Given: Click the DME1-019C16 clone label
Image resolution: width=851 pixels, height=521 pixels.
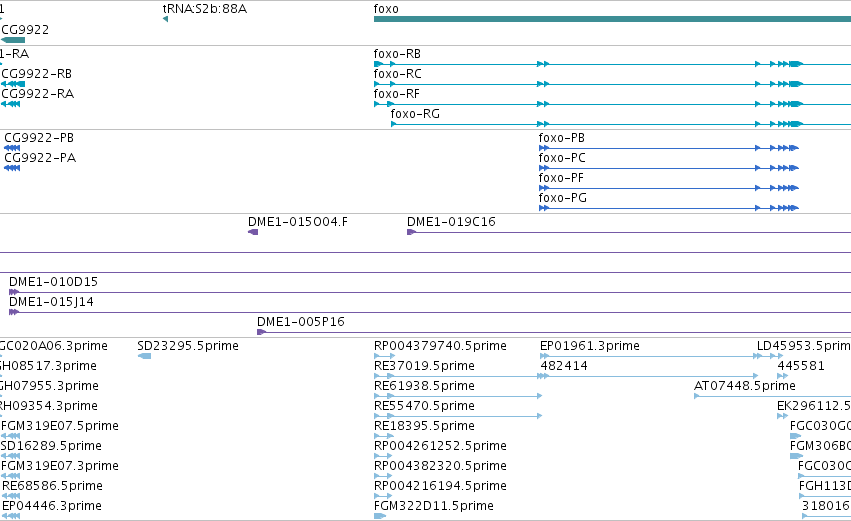Looking at the screenshot, I should [x=451, y=221].
